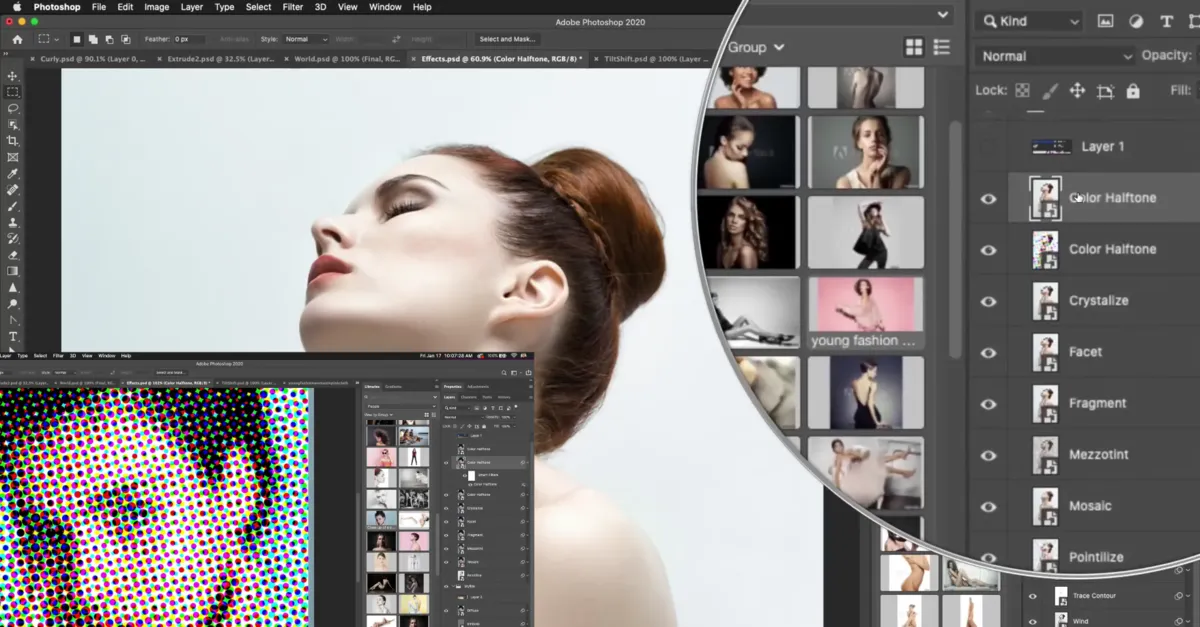Hide the Crystalize layer

tap(988, 301)
